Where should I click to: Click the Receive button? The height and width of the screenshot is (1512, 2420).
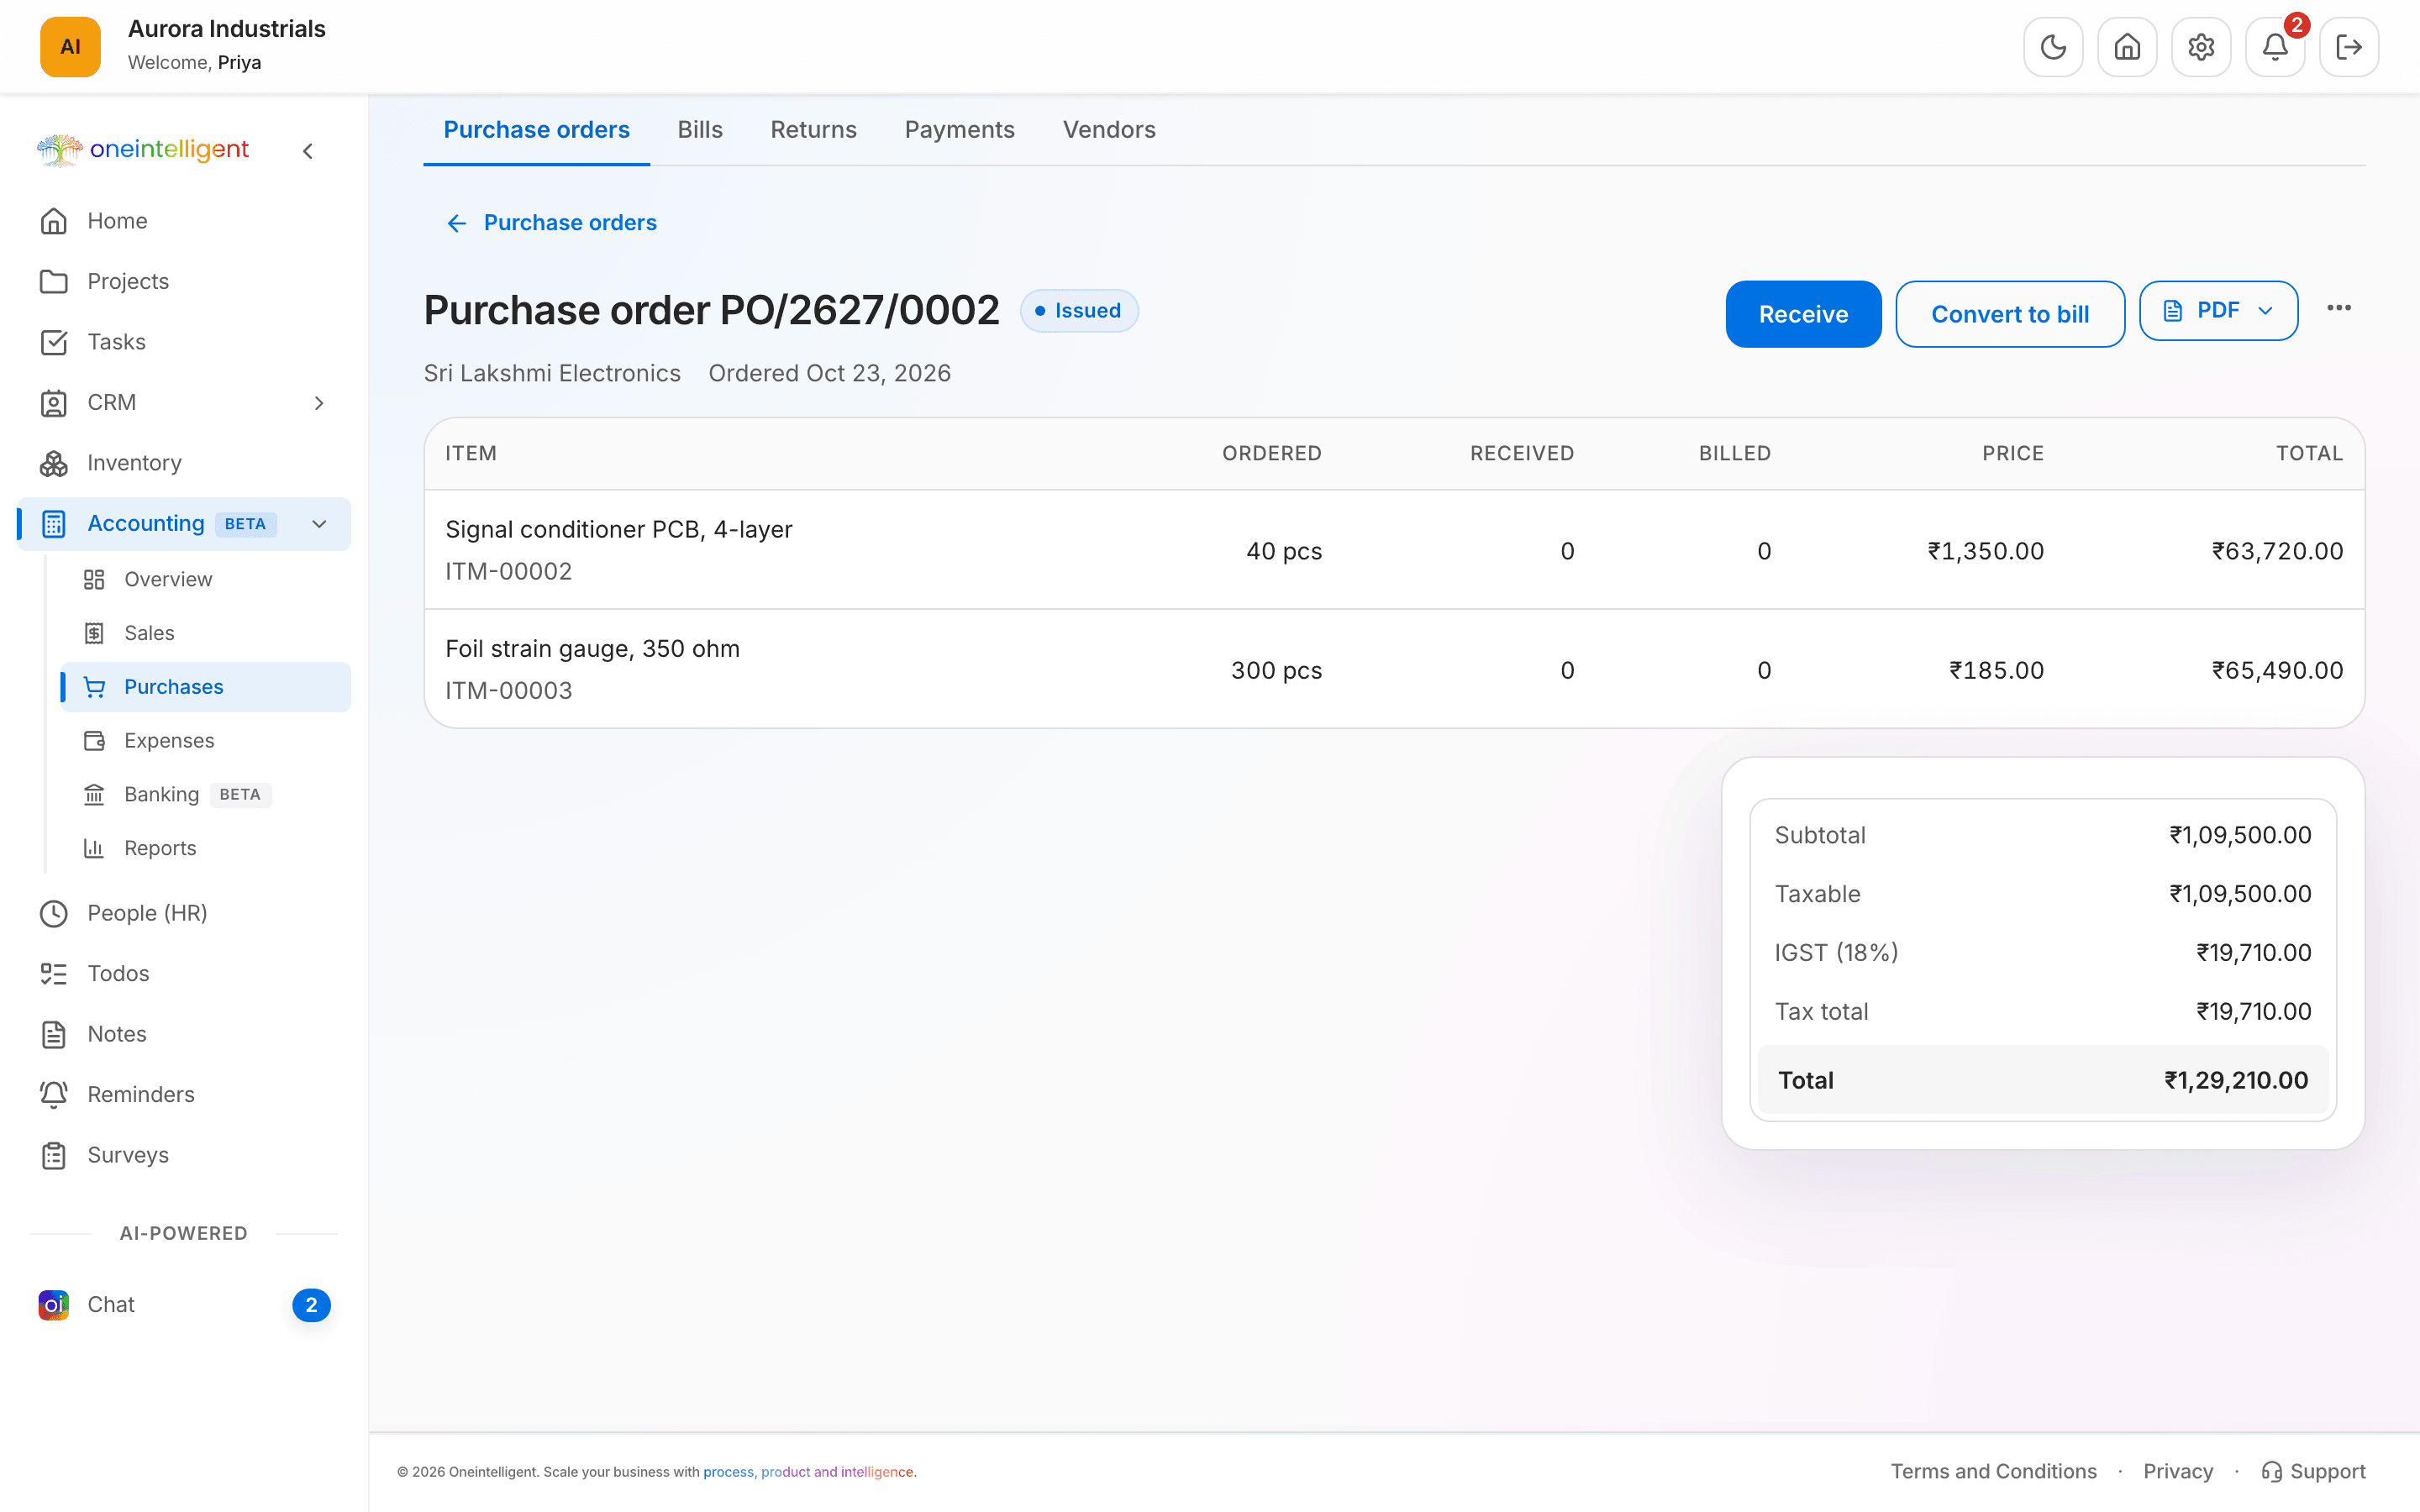click(x=1803, y=314)
